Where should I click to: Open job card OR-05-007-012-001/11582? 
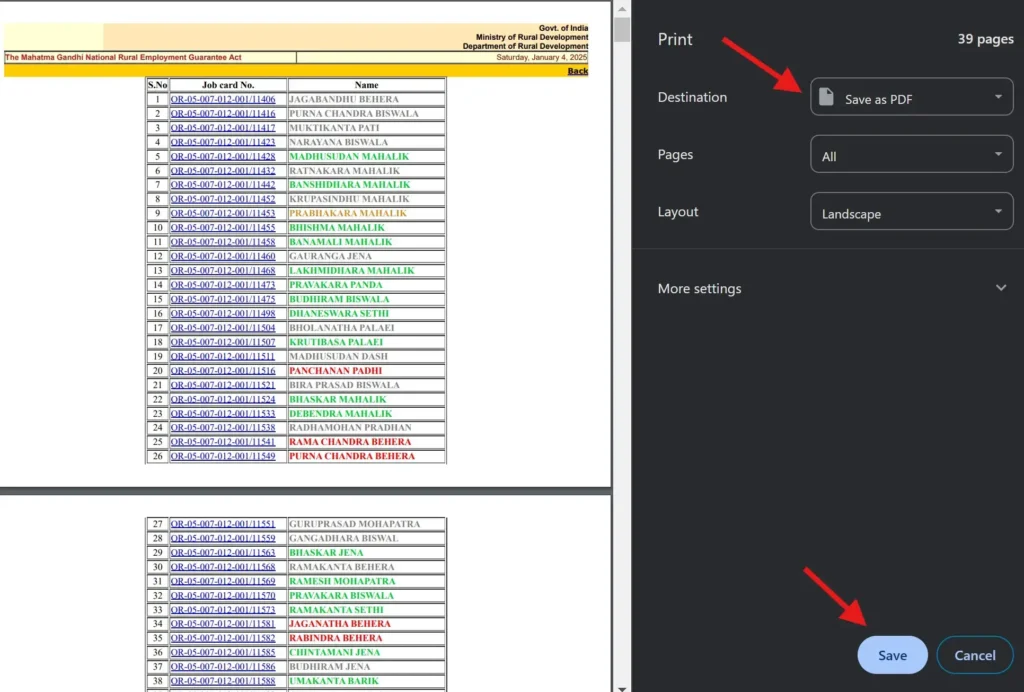tap(223, 638)
